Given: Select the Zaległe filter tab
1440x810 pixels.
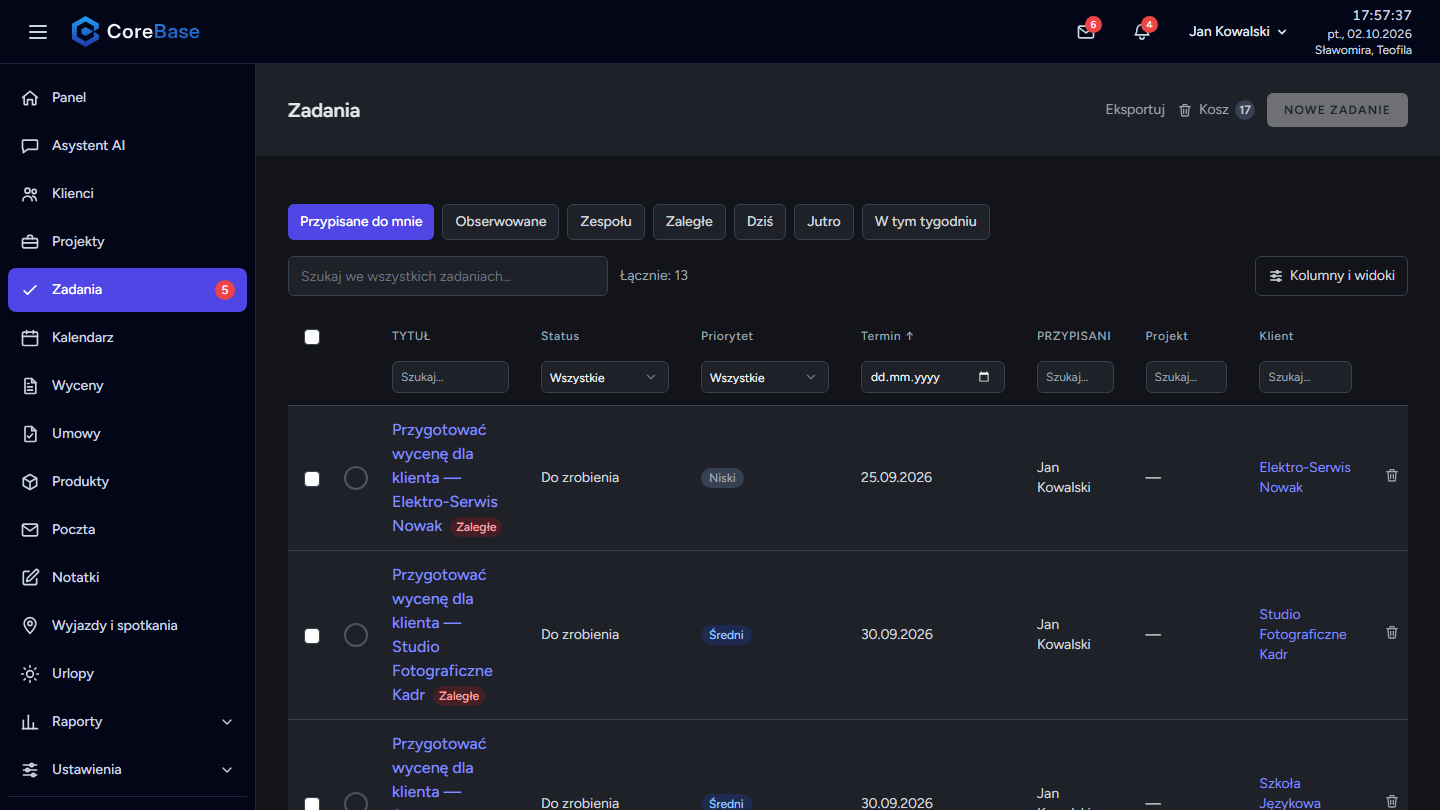Looking at the screenshot, I should [690, 222].
